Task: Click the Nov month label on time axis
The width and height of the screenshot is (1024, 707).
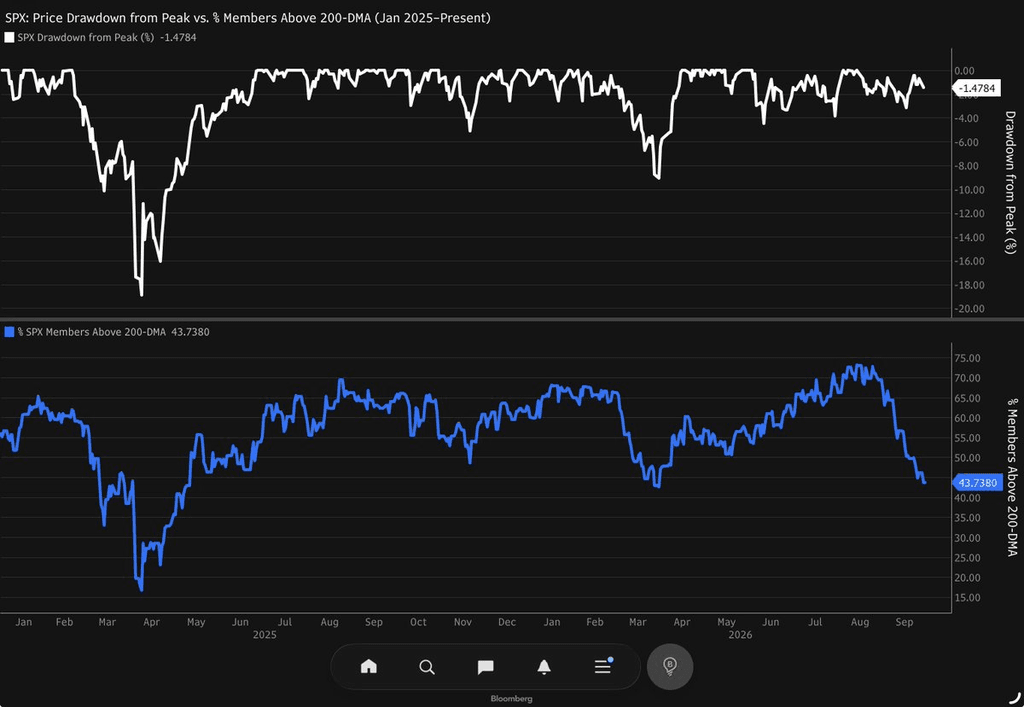Action: (463, 622)
